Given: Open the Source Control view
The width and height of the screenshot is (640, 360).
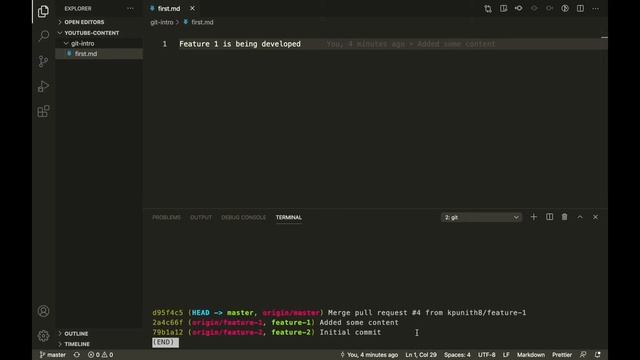Looking at the screenshot, I should [x=43, y=61].
